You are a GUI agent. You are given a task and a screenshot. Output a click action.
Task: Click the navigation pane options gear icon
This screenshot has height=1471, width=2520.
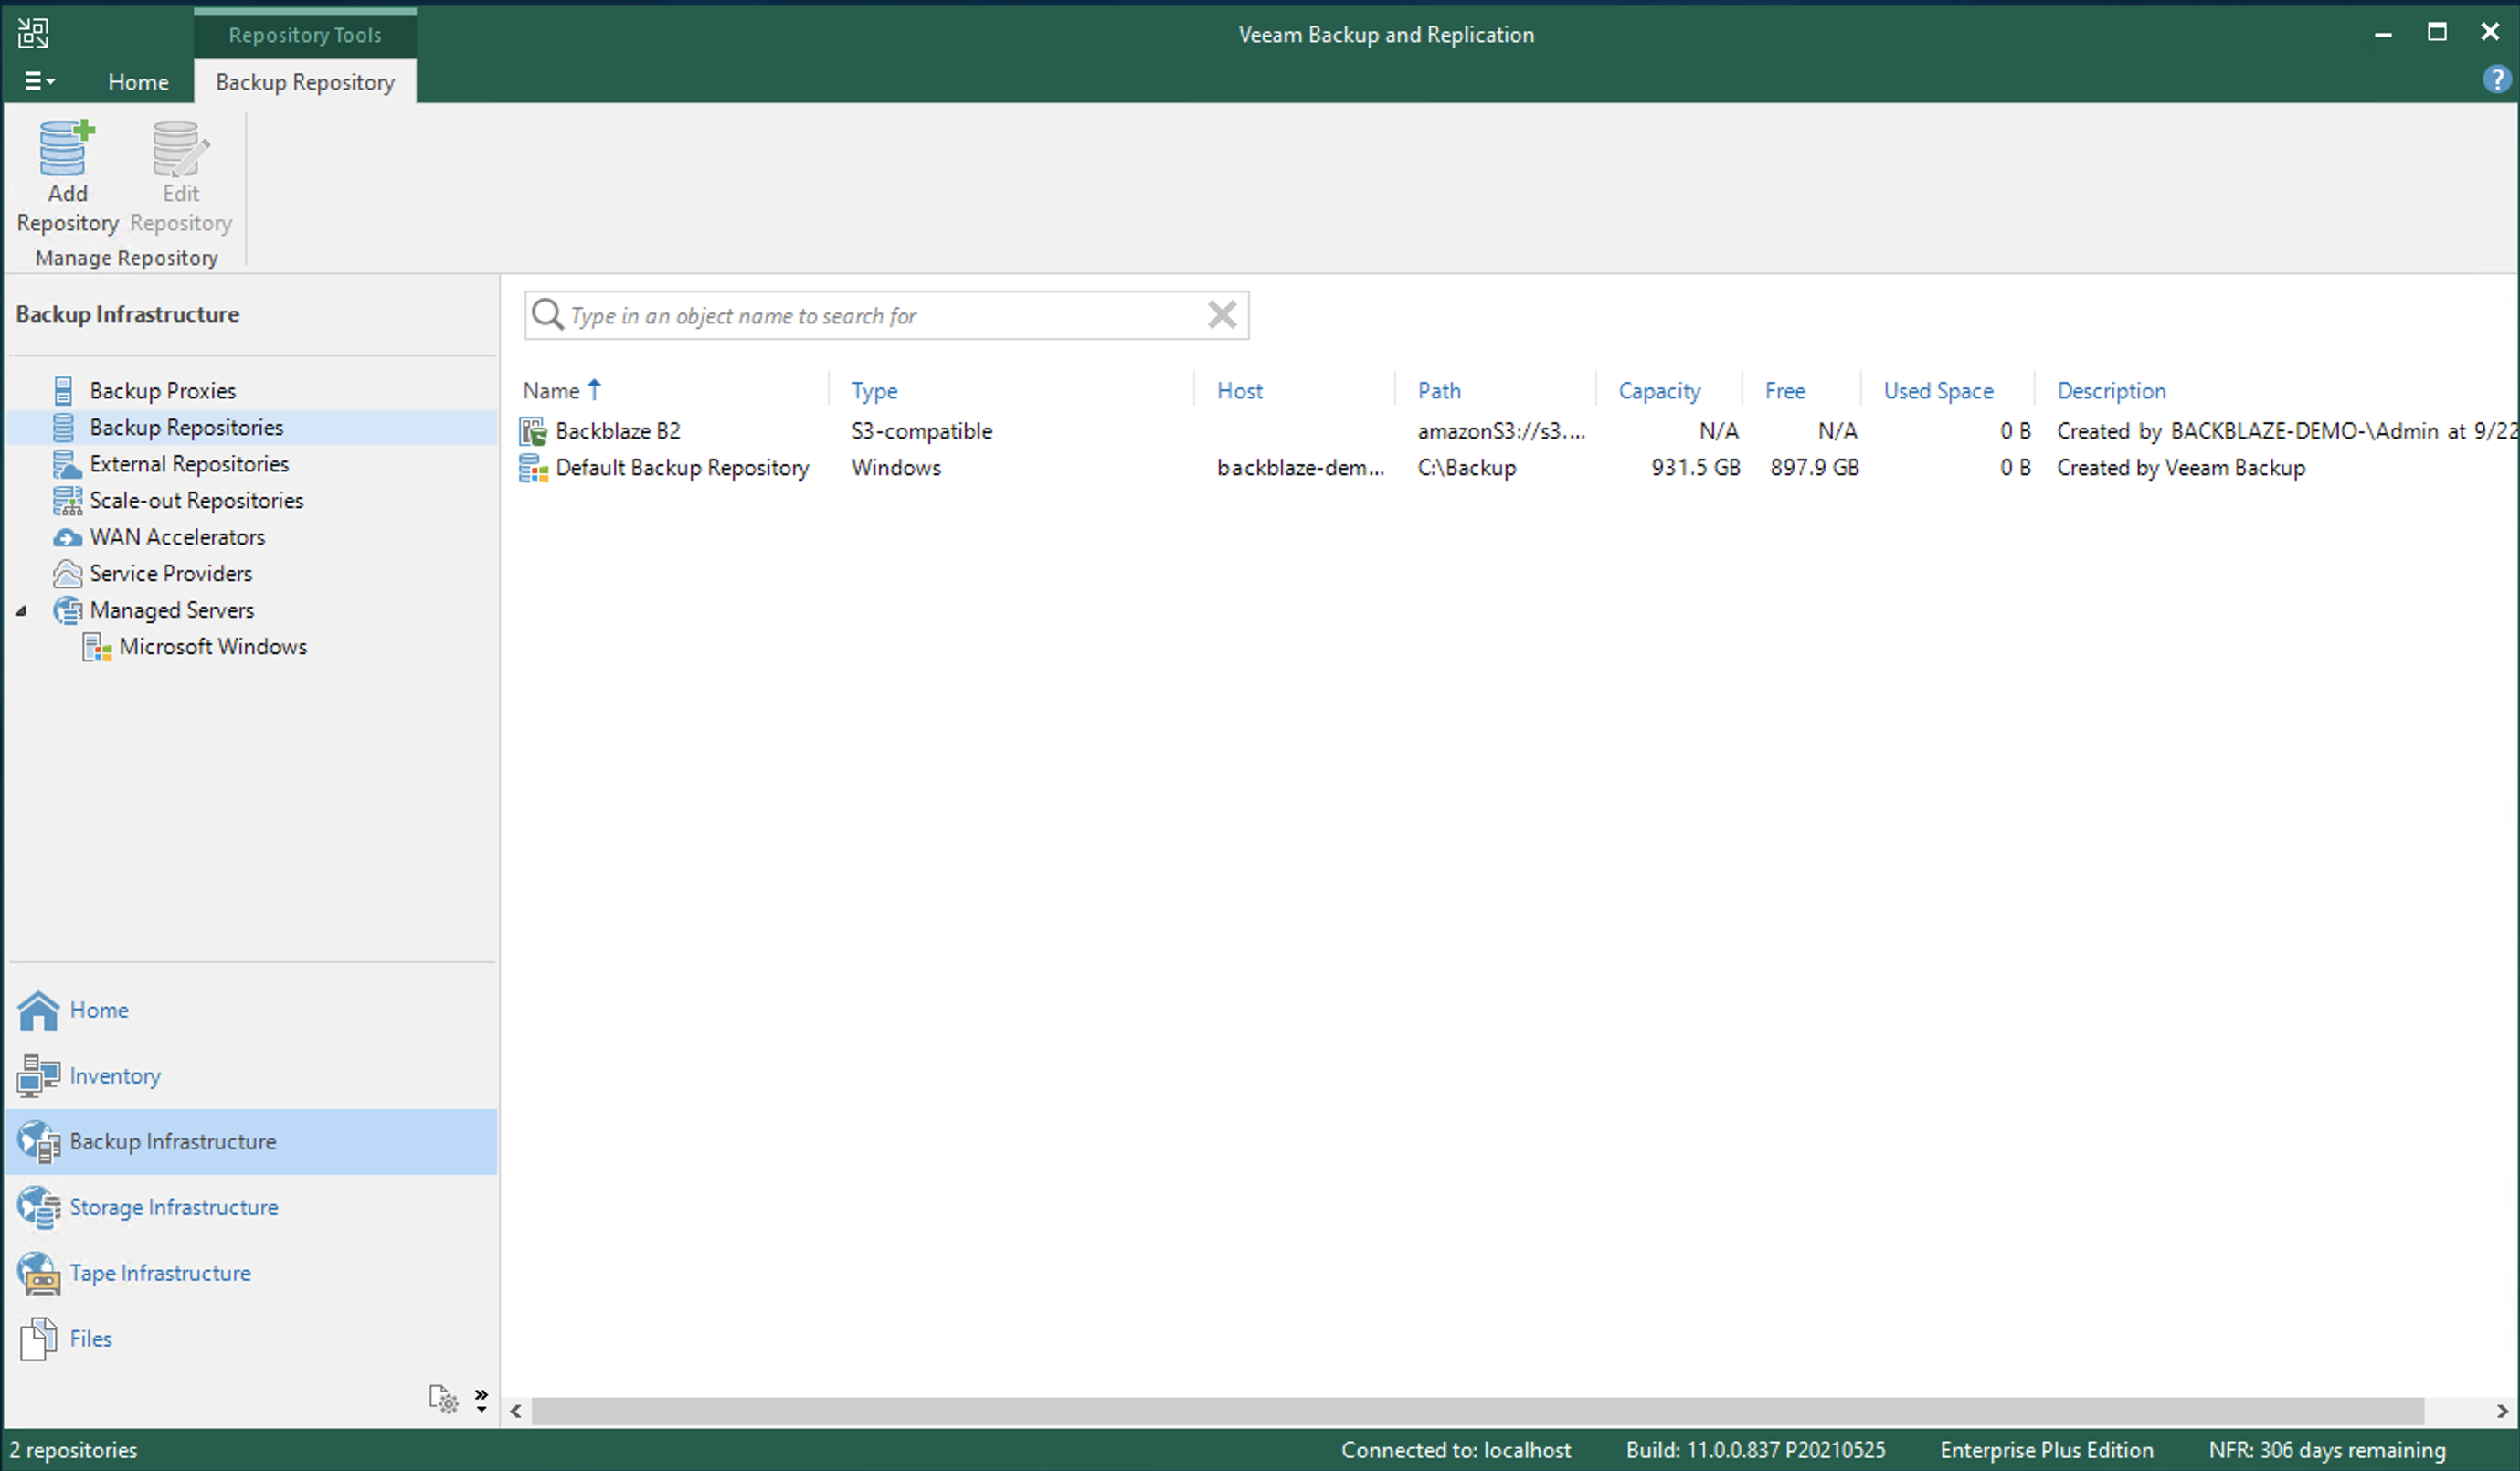click(443, 1399)
